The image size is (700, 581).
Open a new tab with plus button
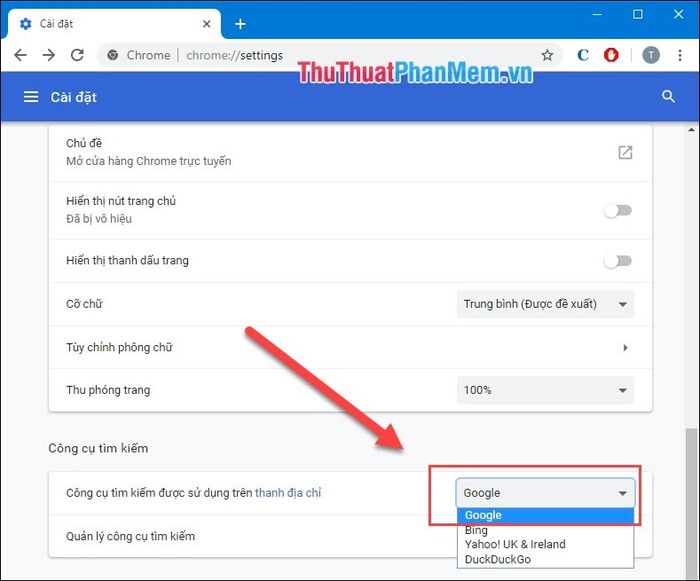240,24
